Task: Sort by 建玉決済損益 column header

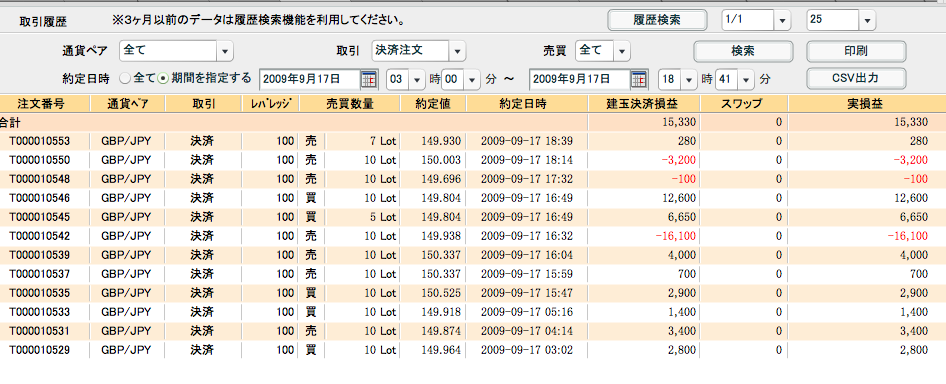Action: point(644,103)
